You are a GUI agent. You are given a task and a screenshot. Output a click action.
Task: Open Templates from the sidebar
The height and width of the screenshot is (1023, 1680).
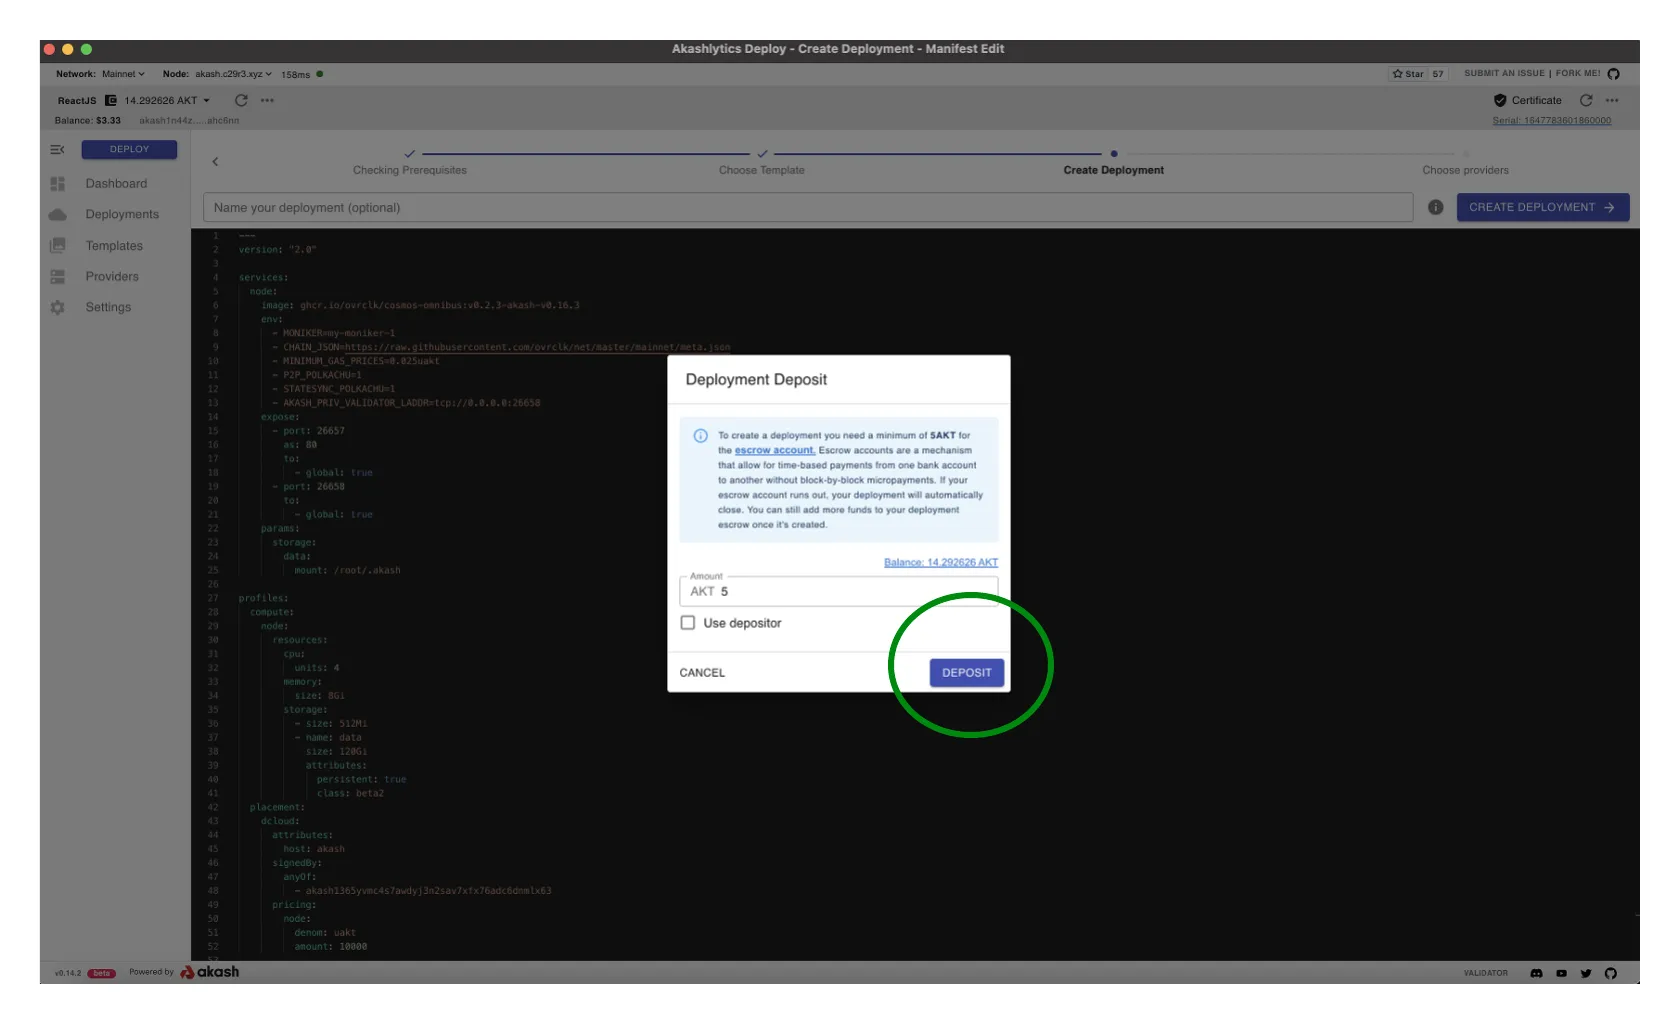pyautogui.click(x=114, y=246)
